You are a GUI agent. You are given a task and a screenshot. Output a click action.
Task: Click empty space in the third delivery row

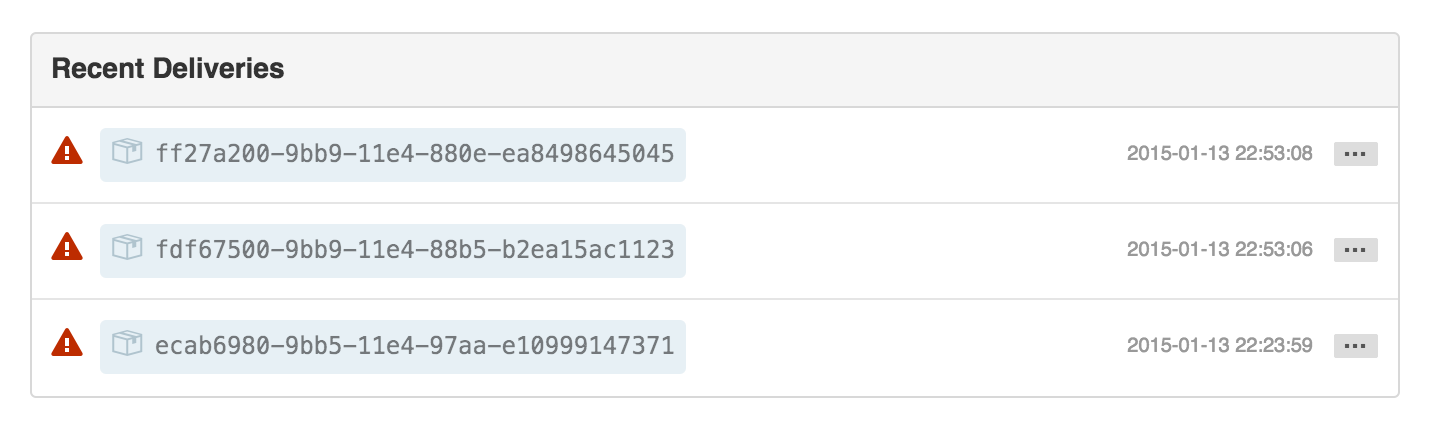point(900,346)
